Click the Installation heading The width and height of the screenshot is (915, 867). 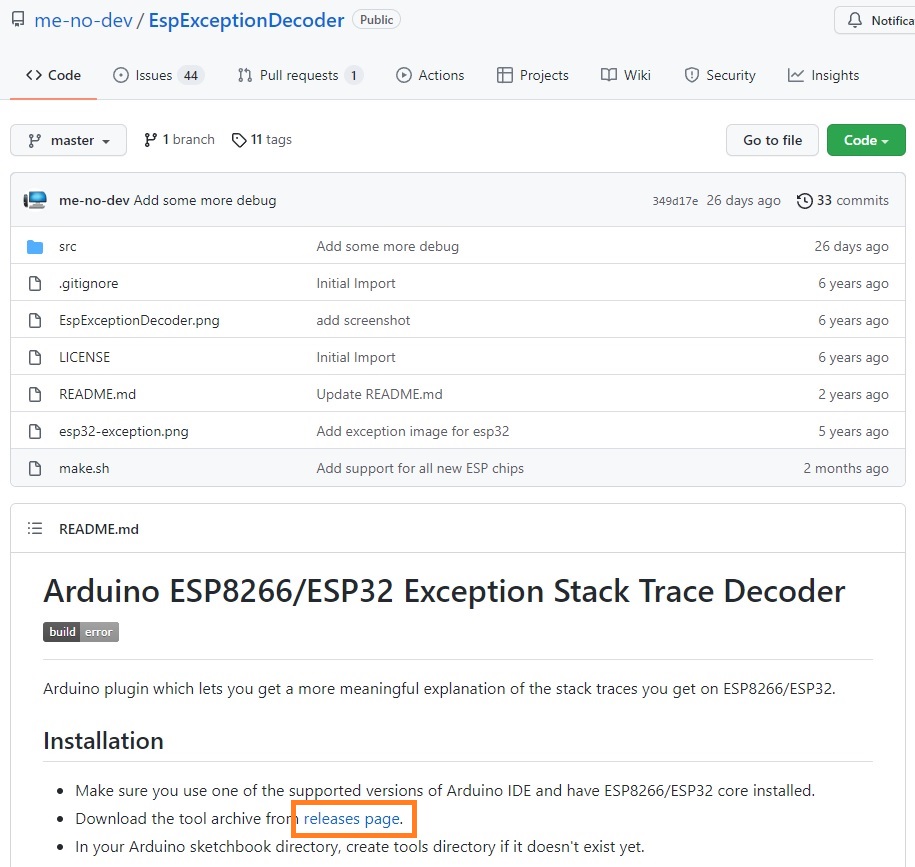coord(103,741)
